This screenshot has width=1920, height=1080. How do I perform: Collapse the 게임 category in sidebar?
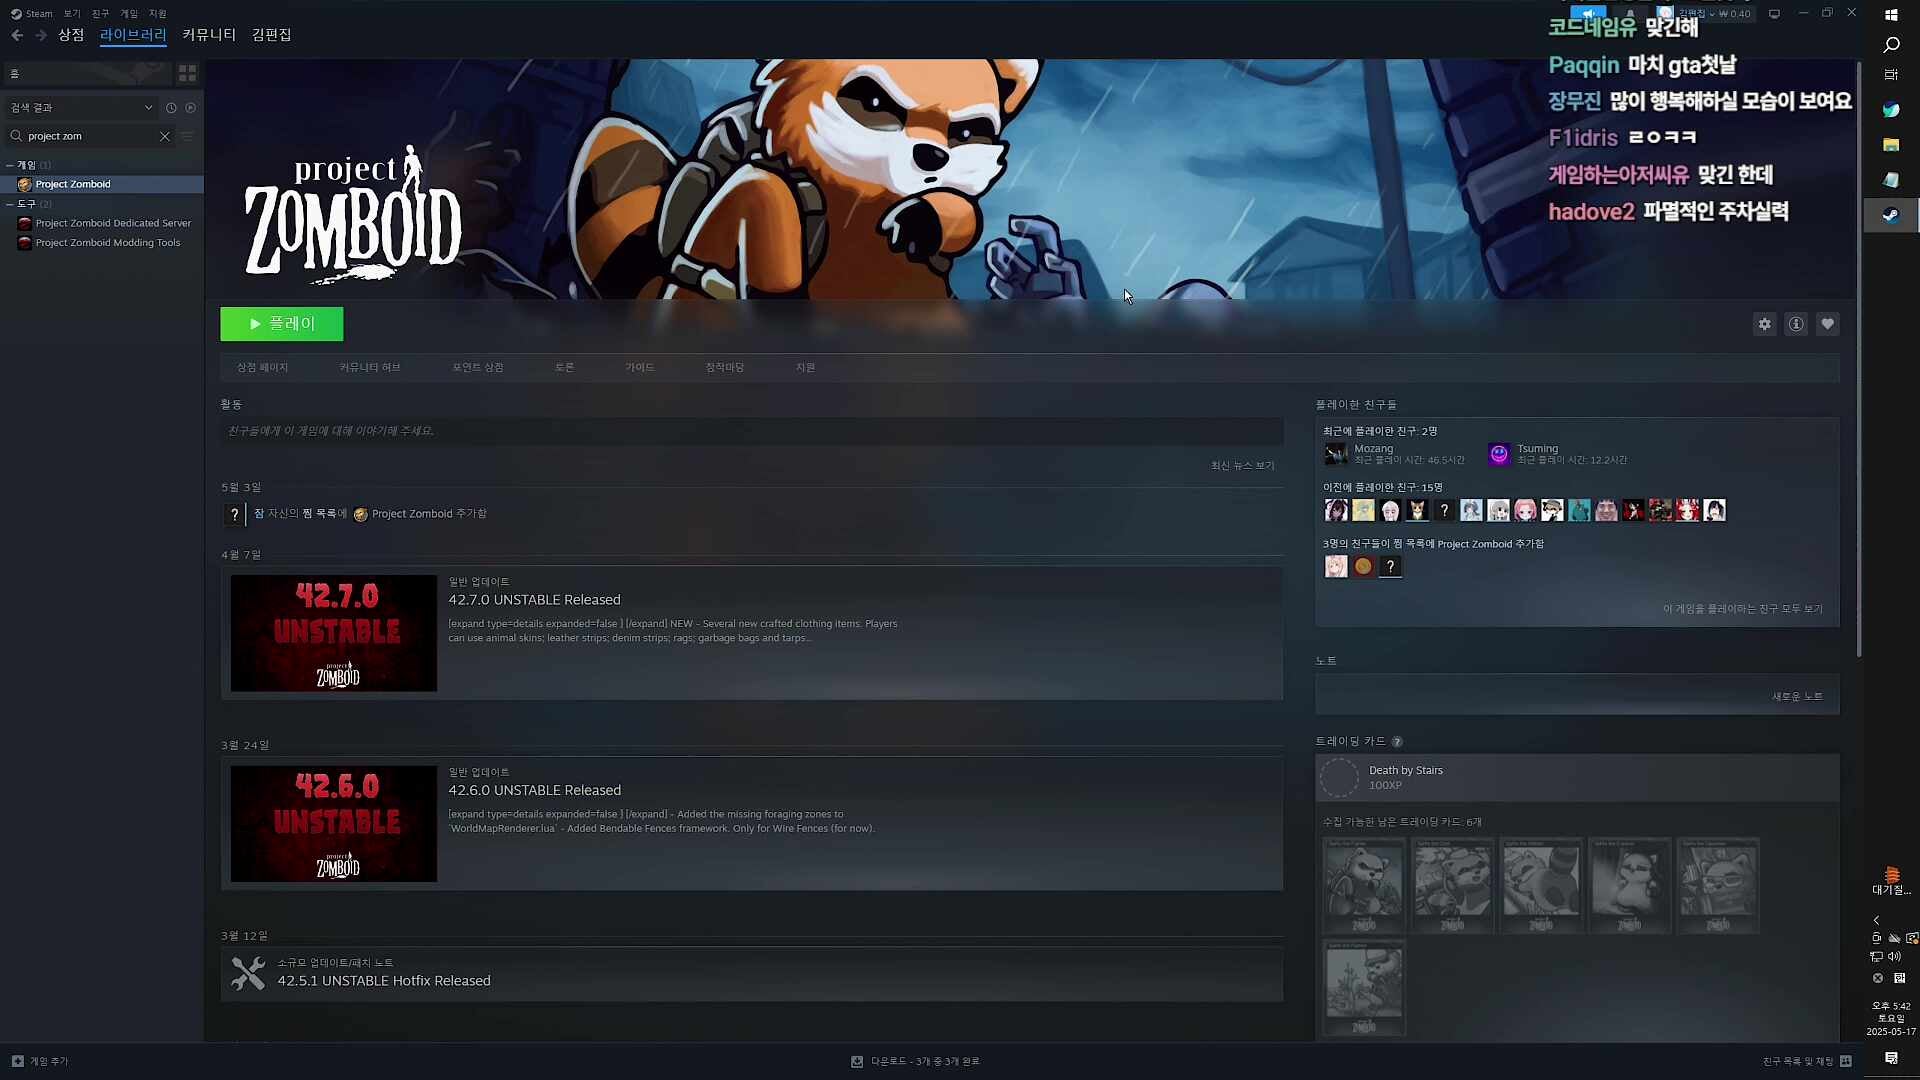[10, 165]
